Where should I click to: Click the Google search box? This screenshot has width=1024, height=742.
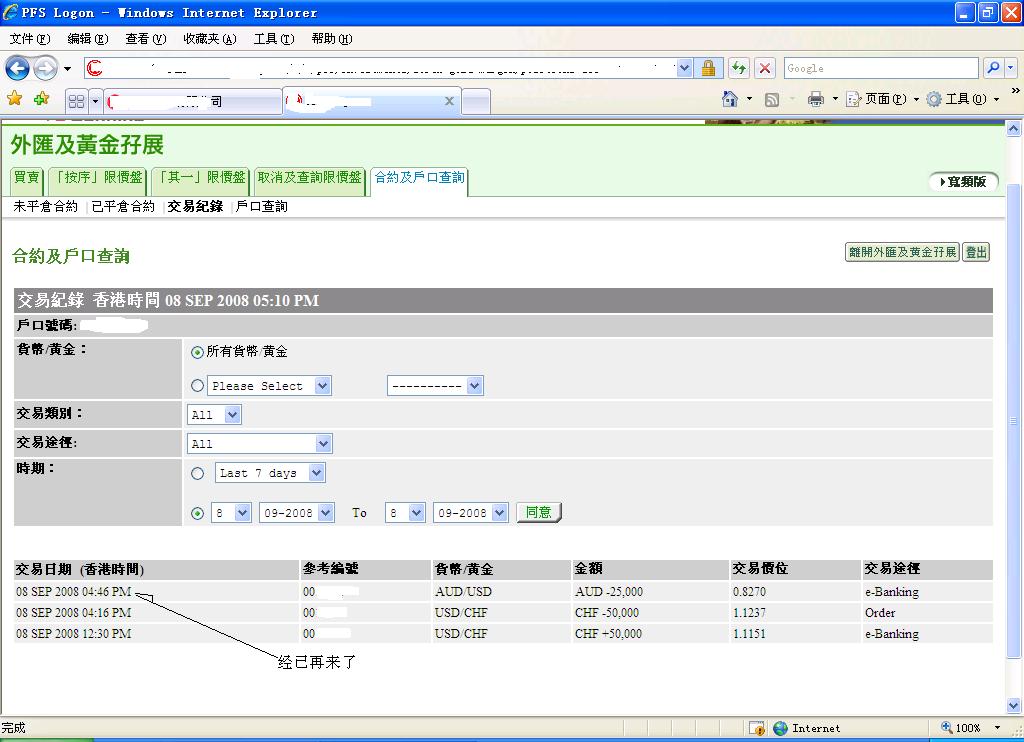coord(880,68)
